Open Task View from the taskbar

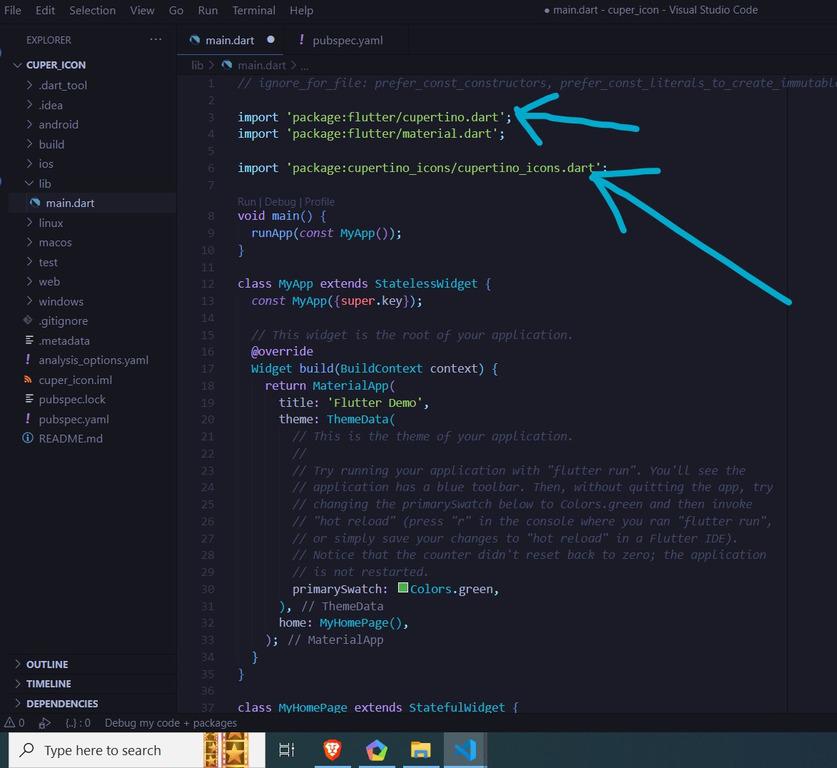pyautogui.click(x=287, y=750)
